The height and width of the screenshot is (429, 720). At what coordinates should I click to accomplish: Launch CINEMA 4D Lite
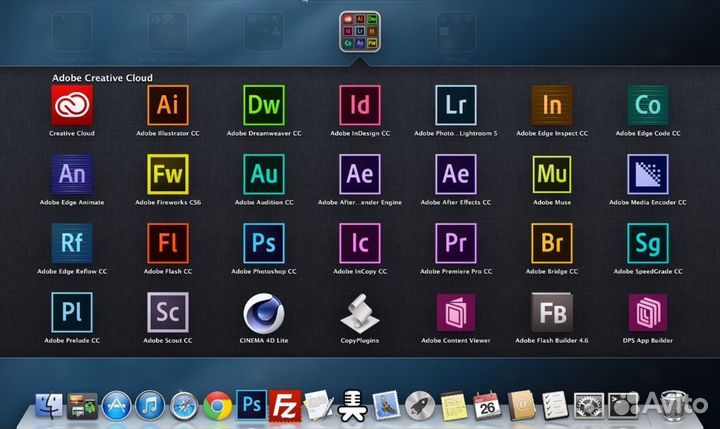pos(264,314)
